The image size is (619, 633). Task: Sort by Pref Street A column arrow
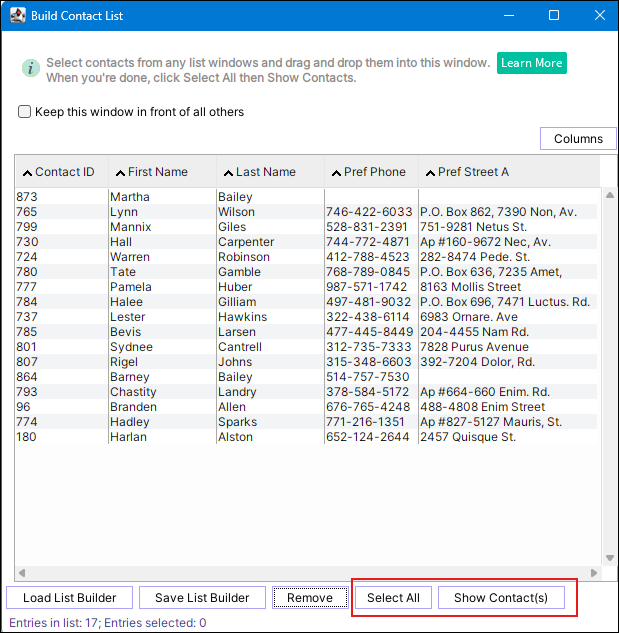coord(429,173)
